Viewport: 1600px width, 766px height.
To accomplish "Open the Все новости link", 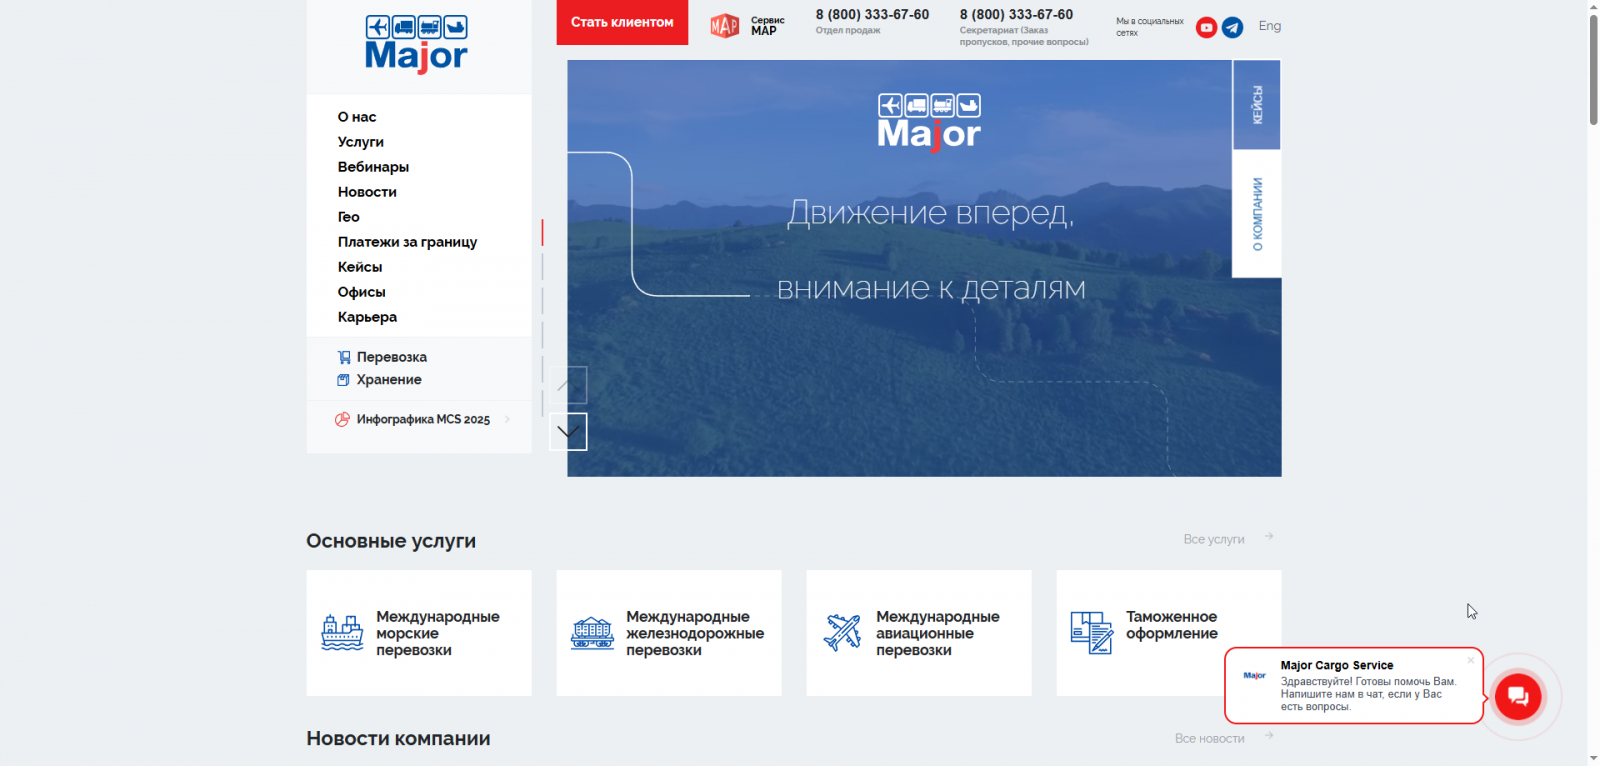I will pyautogui.click(x=1210, y=738).
